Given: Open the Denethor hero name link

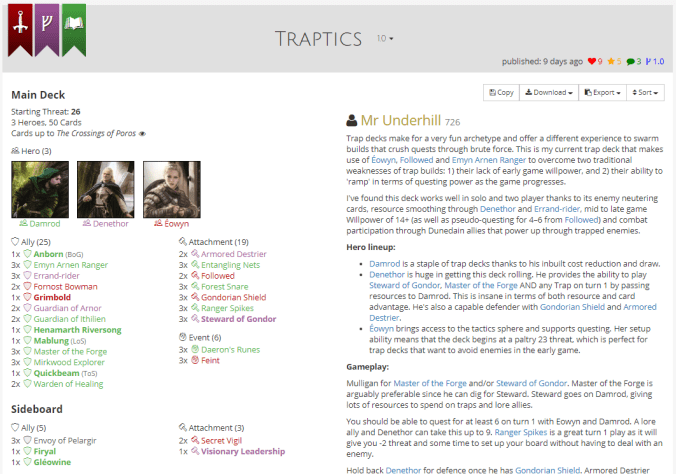Looking at the screenshot, I should click(x=110, y=224).
